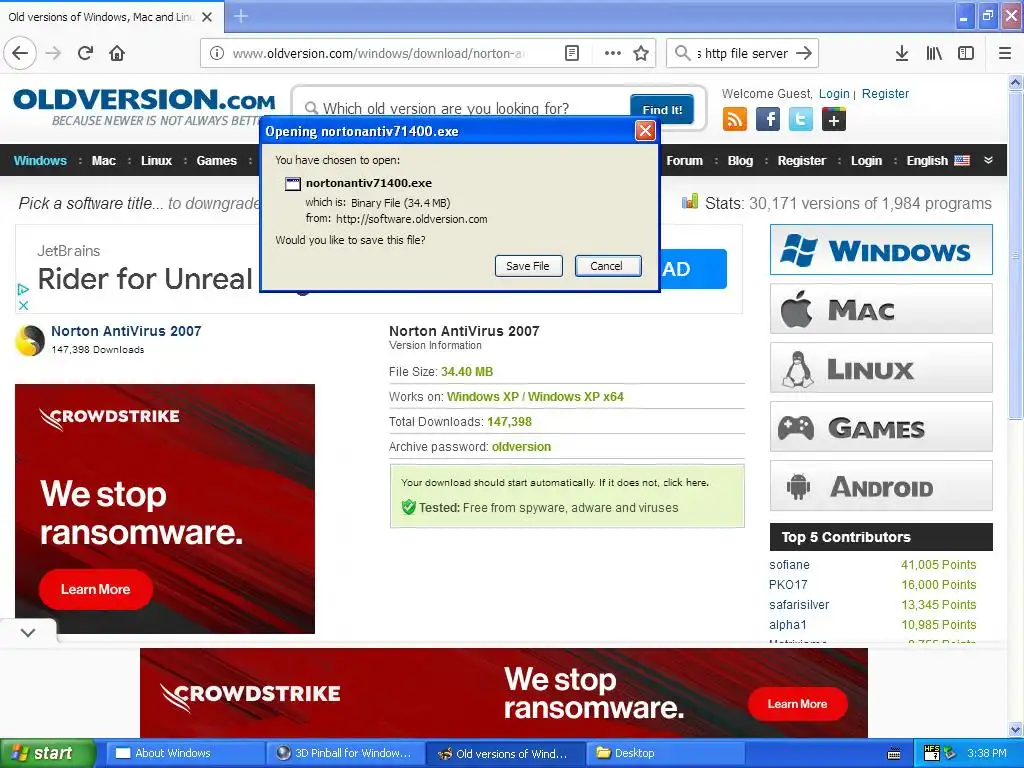The height and width of the screenshot is (768, 1024).
Task: Select the Games platform button in sidebar
Action: click(881, 427)
